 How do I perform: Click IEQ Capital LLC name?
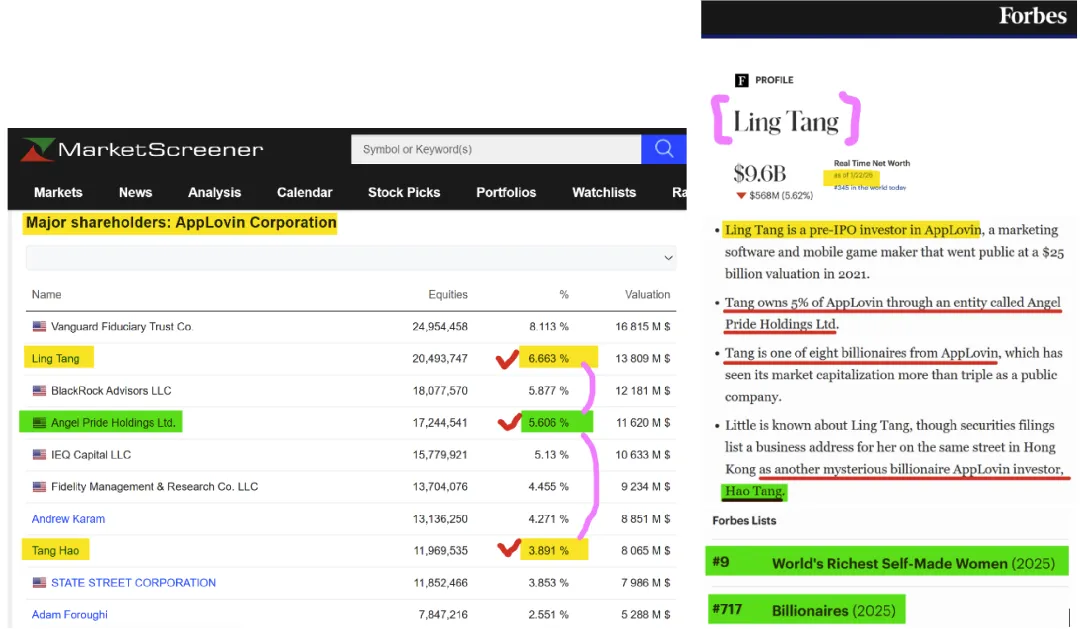coord(91,455)
